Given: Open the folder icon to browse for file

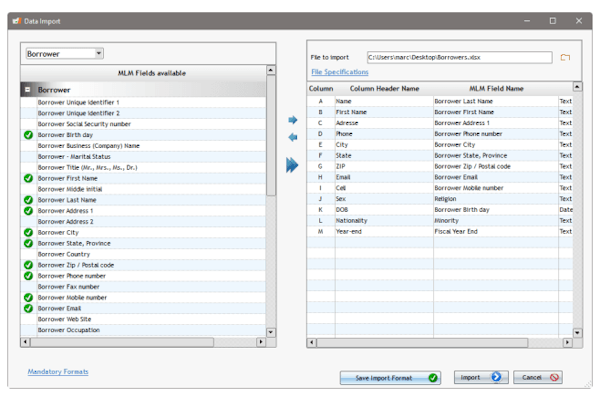Looking at the screenshot, I should (x=565, y=58).
